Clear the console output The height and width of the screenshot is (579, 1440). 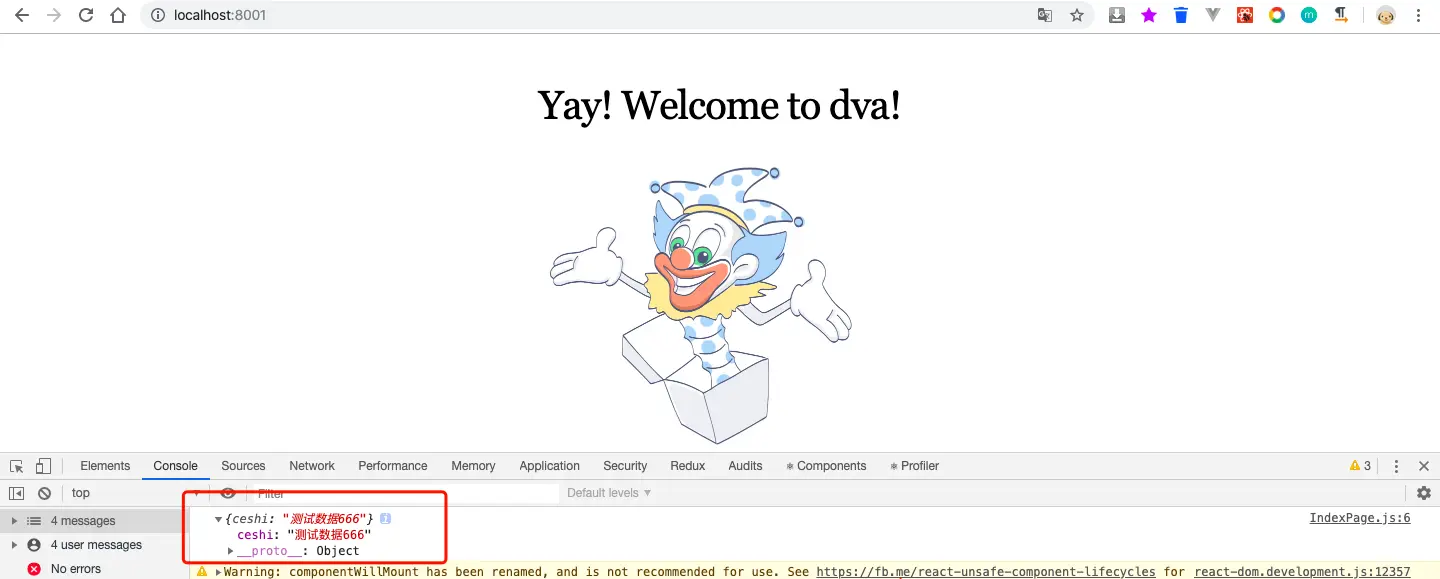[44, 493]
